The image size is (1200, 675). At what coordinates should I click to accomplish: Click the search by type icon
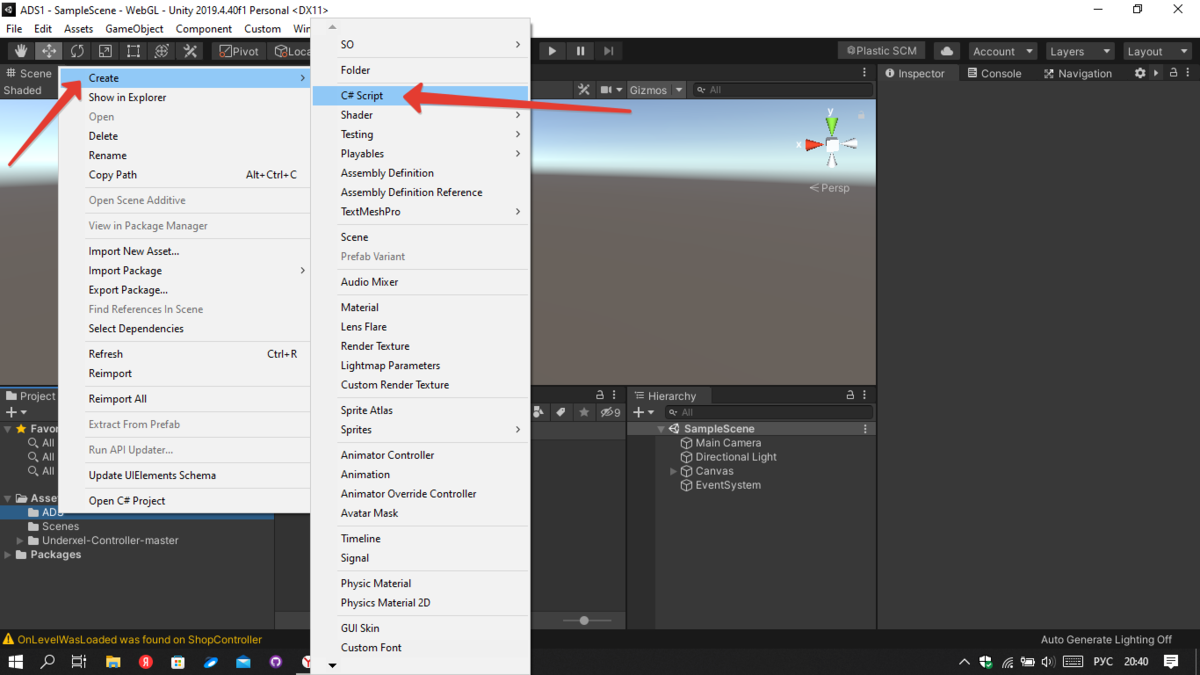point(539,412)
